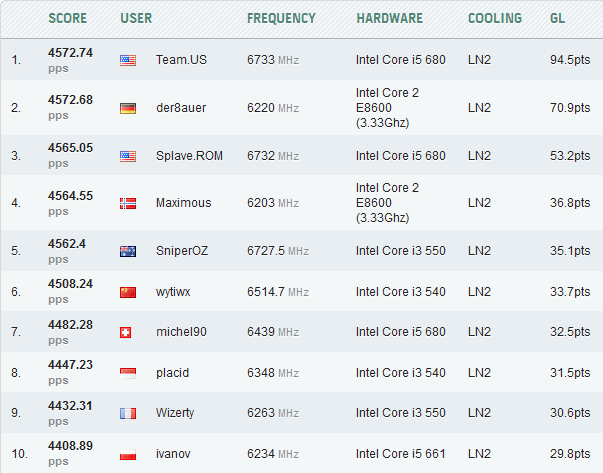Click the Norwegian flag beside Maximous

[128, 203]
